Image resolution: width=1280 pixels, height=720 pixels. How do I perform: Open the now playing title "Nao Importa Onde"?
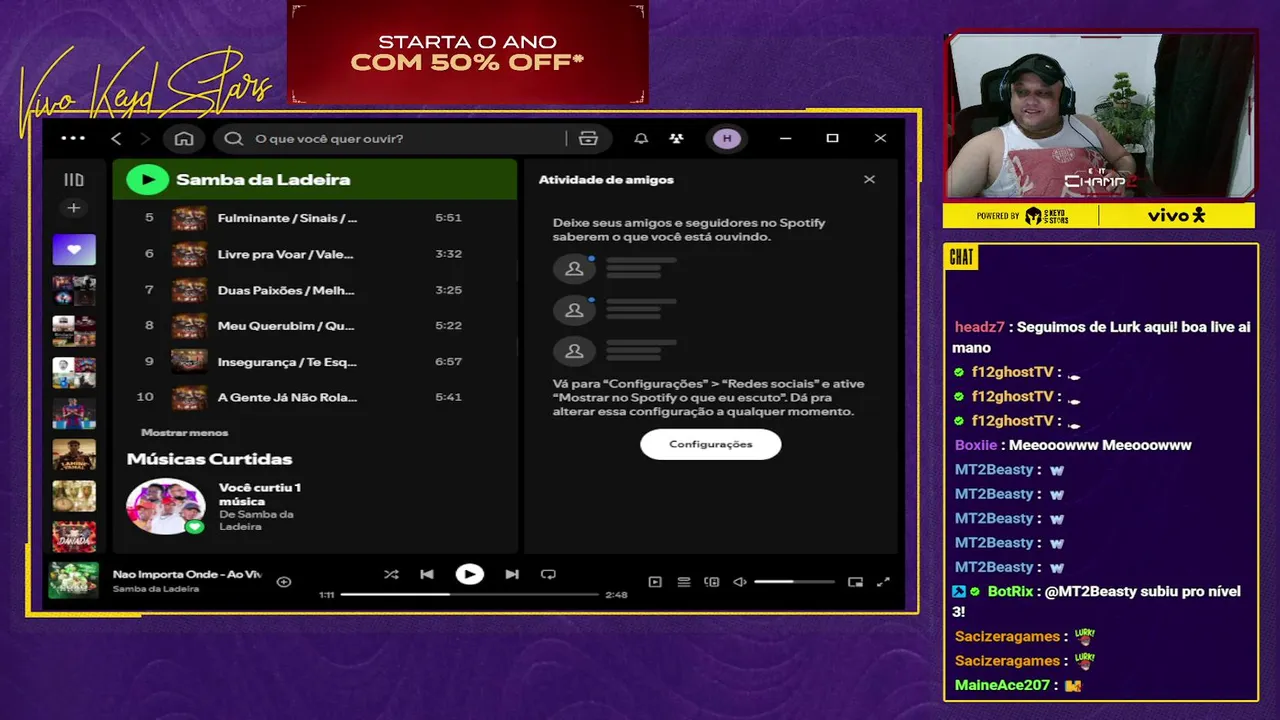187,574
